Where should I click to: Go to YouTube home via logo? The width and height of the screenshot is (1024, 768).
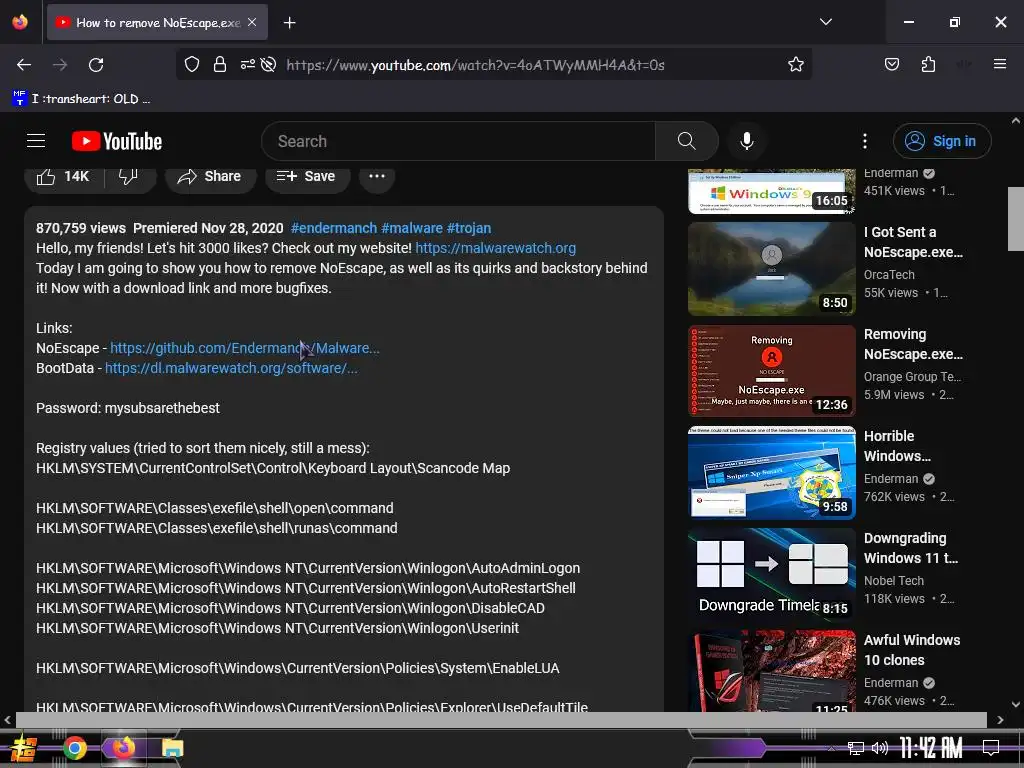(x=117, y=141)
